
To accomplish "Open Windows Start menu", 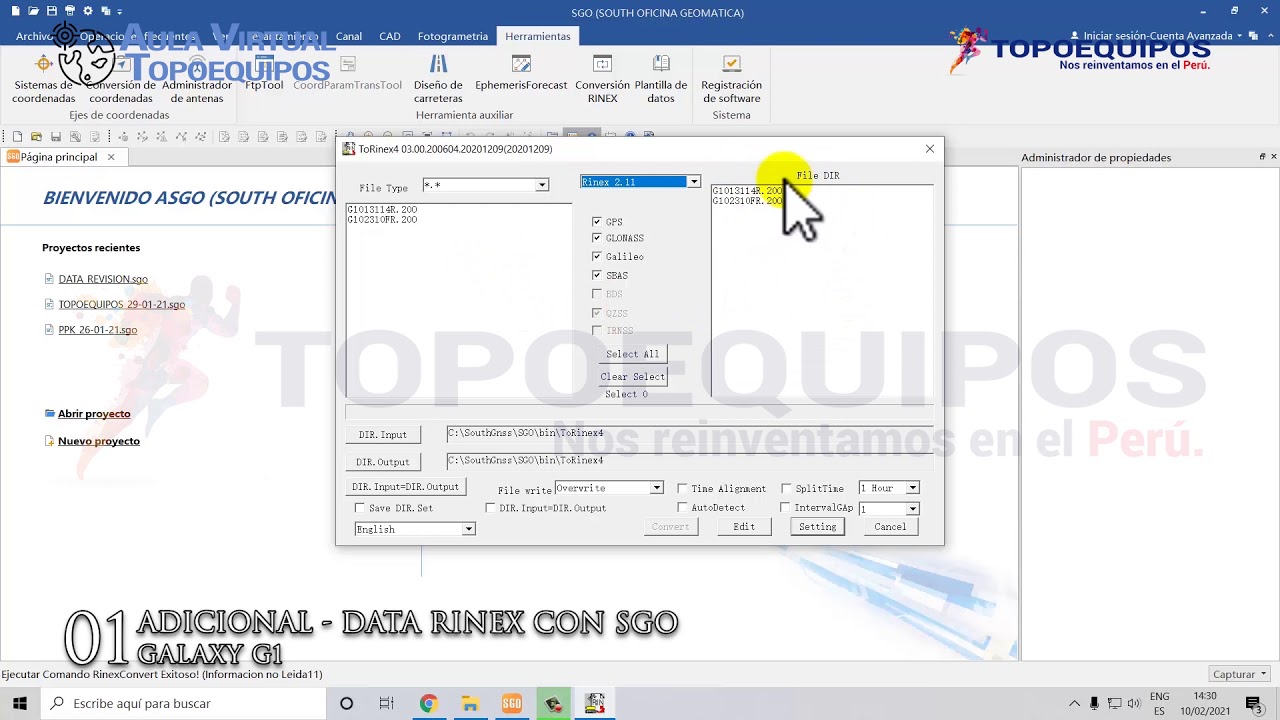I will (19, 703).
